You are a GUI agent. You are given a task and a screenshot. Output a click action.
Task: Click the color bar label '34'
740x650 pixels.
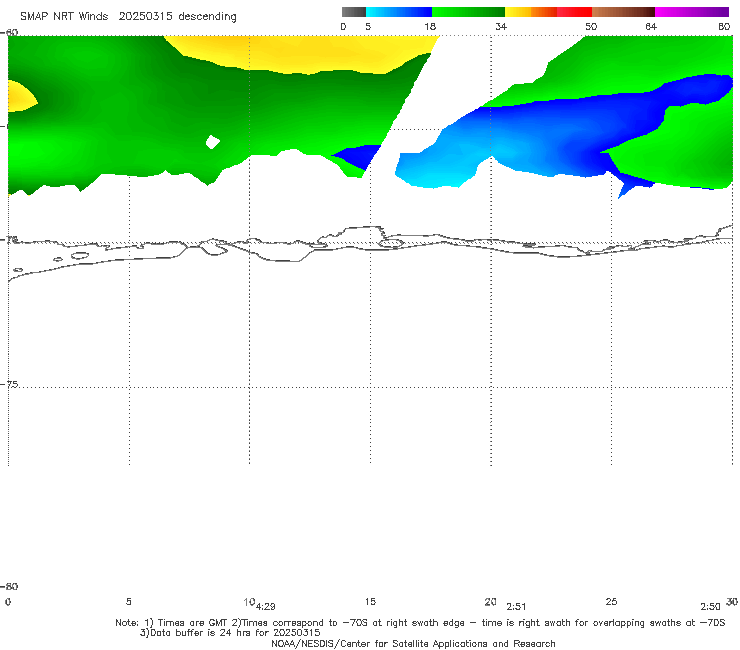pos(501,27)
